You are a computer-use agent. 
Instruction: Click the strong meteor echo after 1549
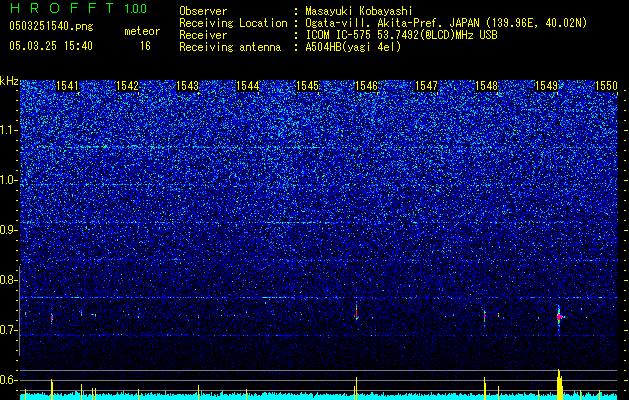tap(559, 317)
